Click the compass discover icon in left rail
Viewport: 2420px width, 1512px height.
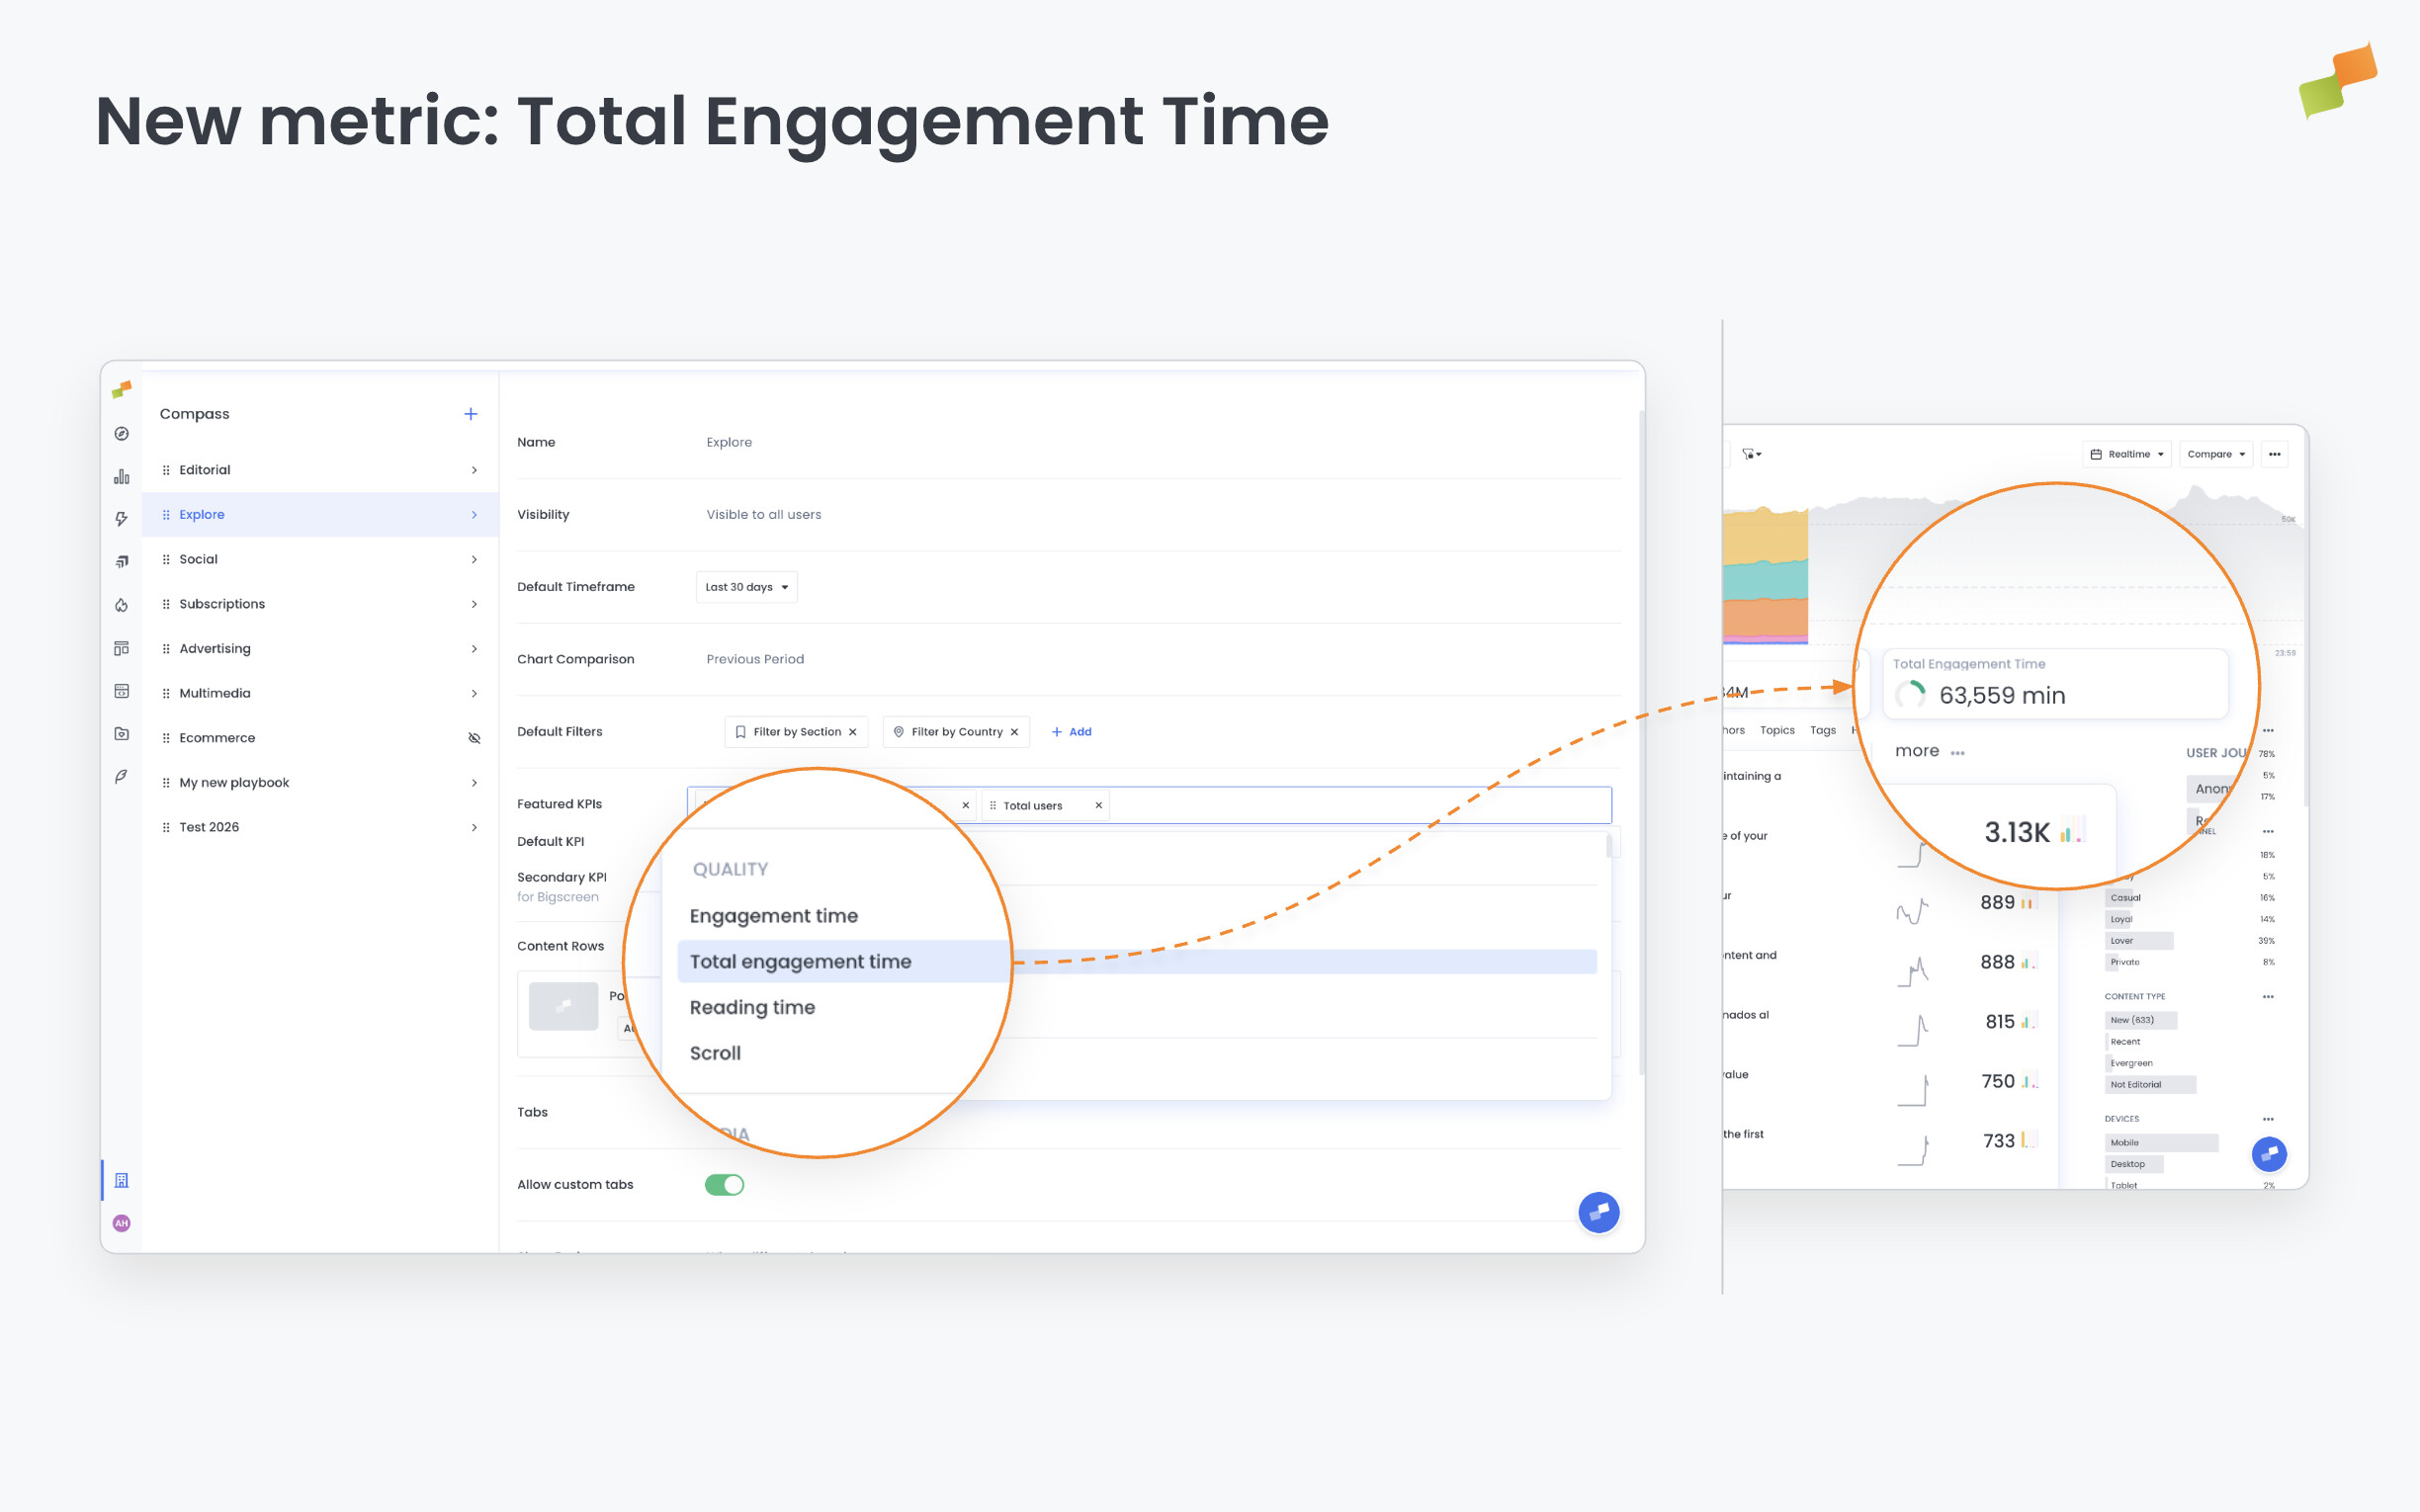click(x=121, y=434)
